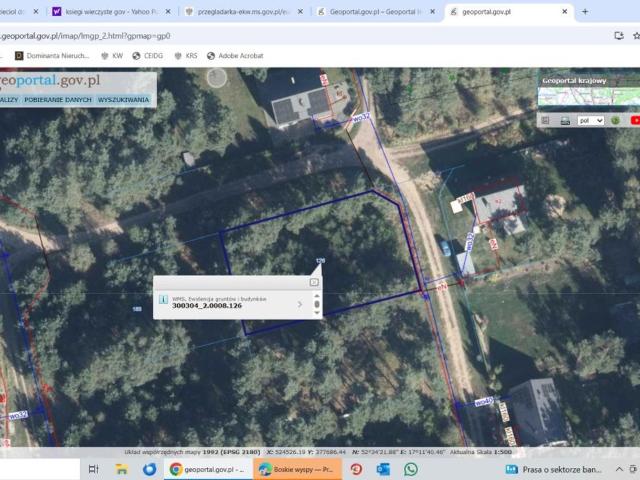
Task: Switch to przegladarka-ekw.ms.gov.pl tab
Action: pos(243,12)
